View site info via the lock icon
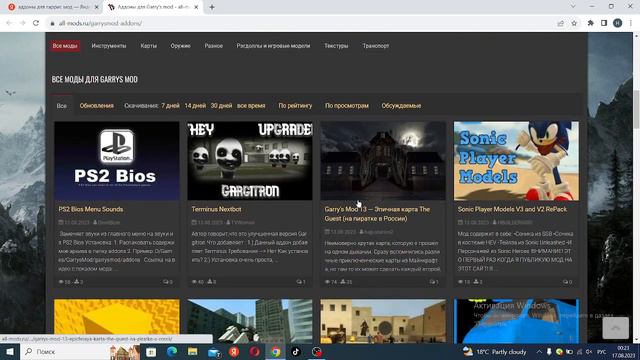 (52, 23)
